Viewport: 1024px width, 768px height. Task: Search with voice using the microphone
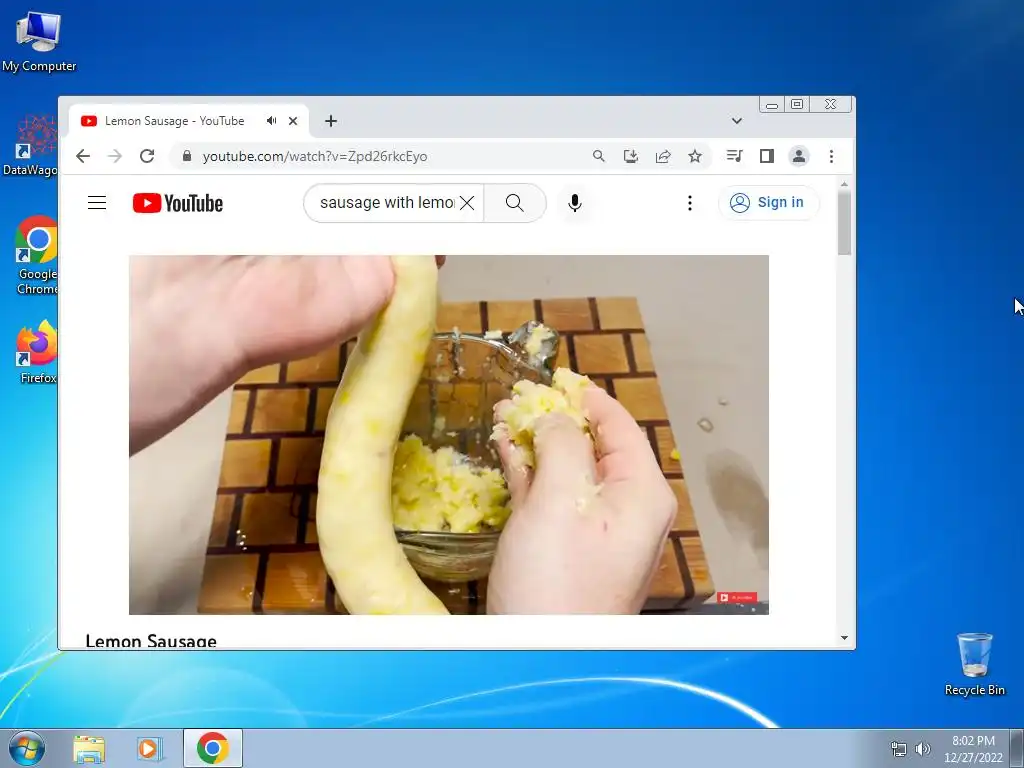tap(575, 203)
